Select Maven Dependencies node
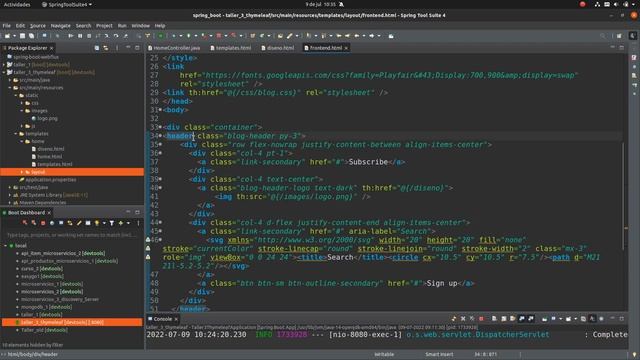This screenshot has width=640, height=360. tap(42, 202)
